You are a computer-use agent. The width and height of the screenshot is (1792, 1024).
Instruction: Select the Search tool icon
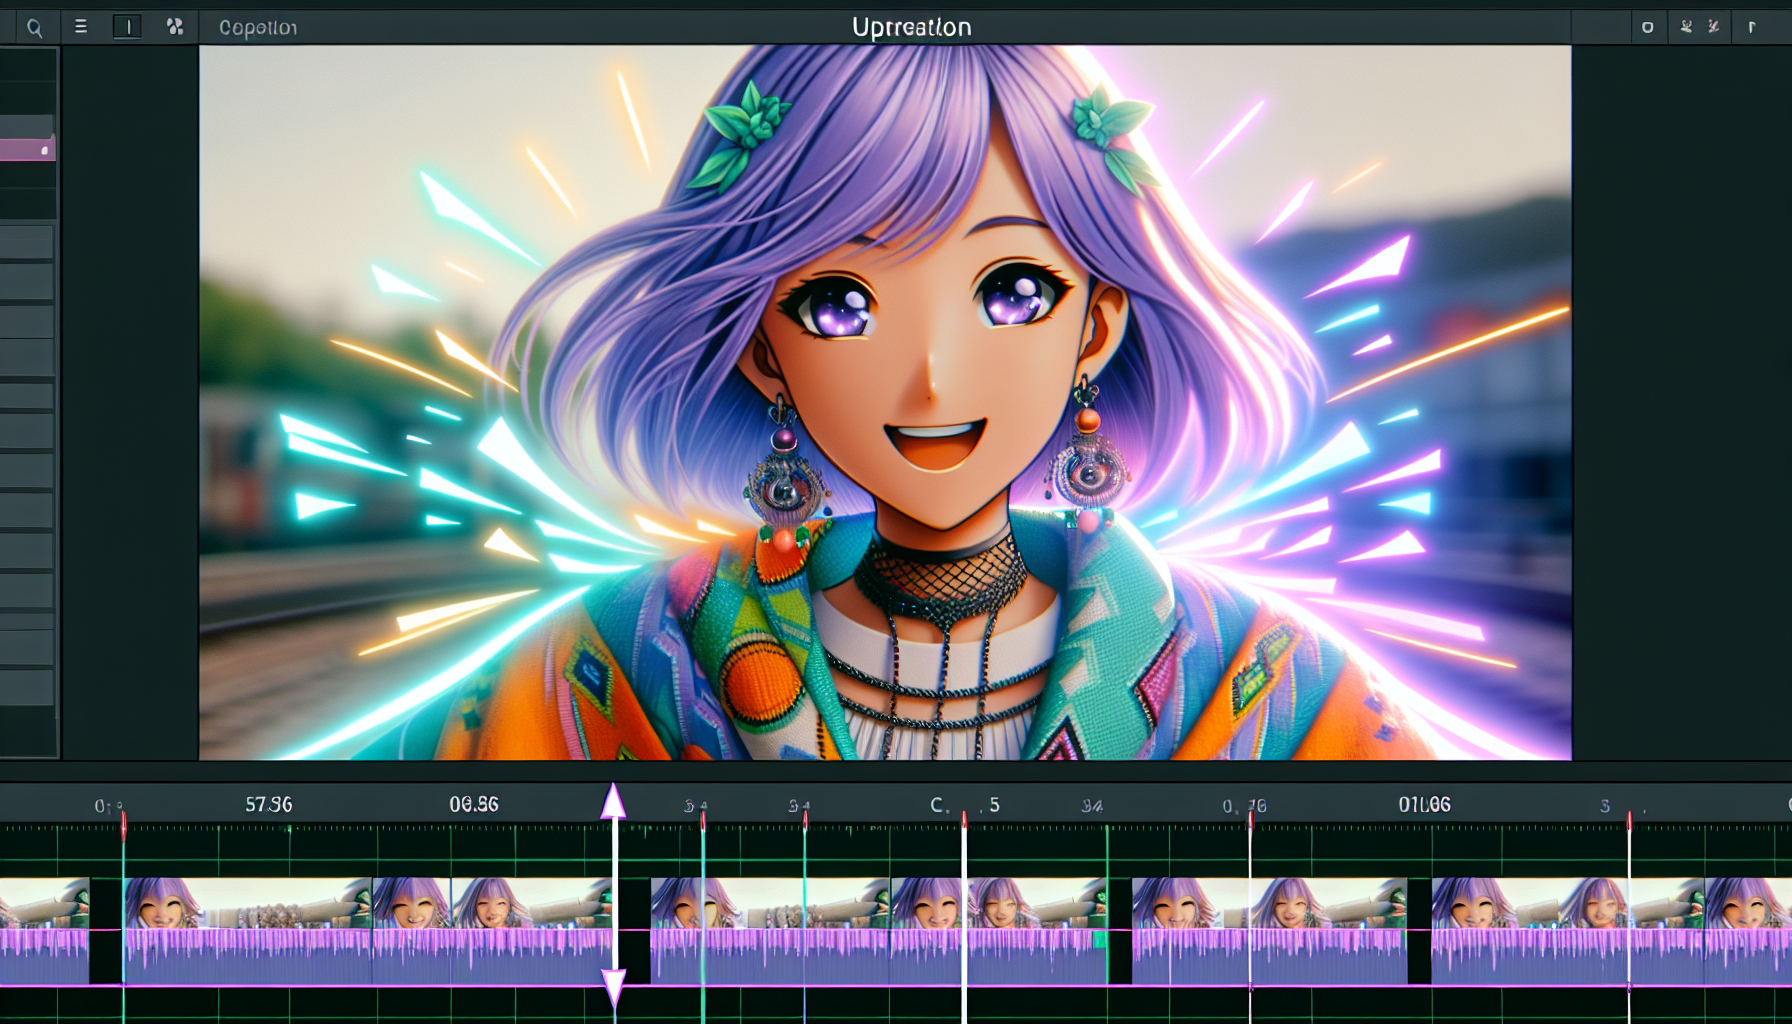pyautogui.click(x=34, y=27)
